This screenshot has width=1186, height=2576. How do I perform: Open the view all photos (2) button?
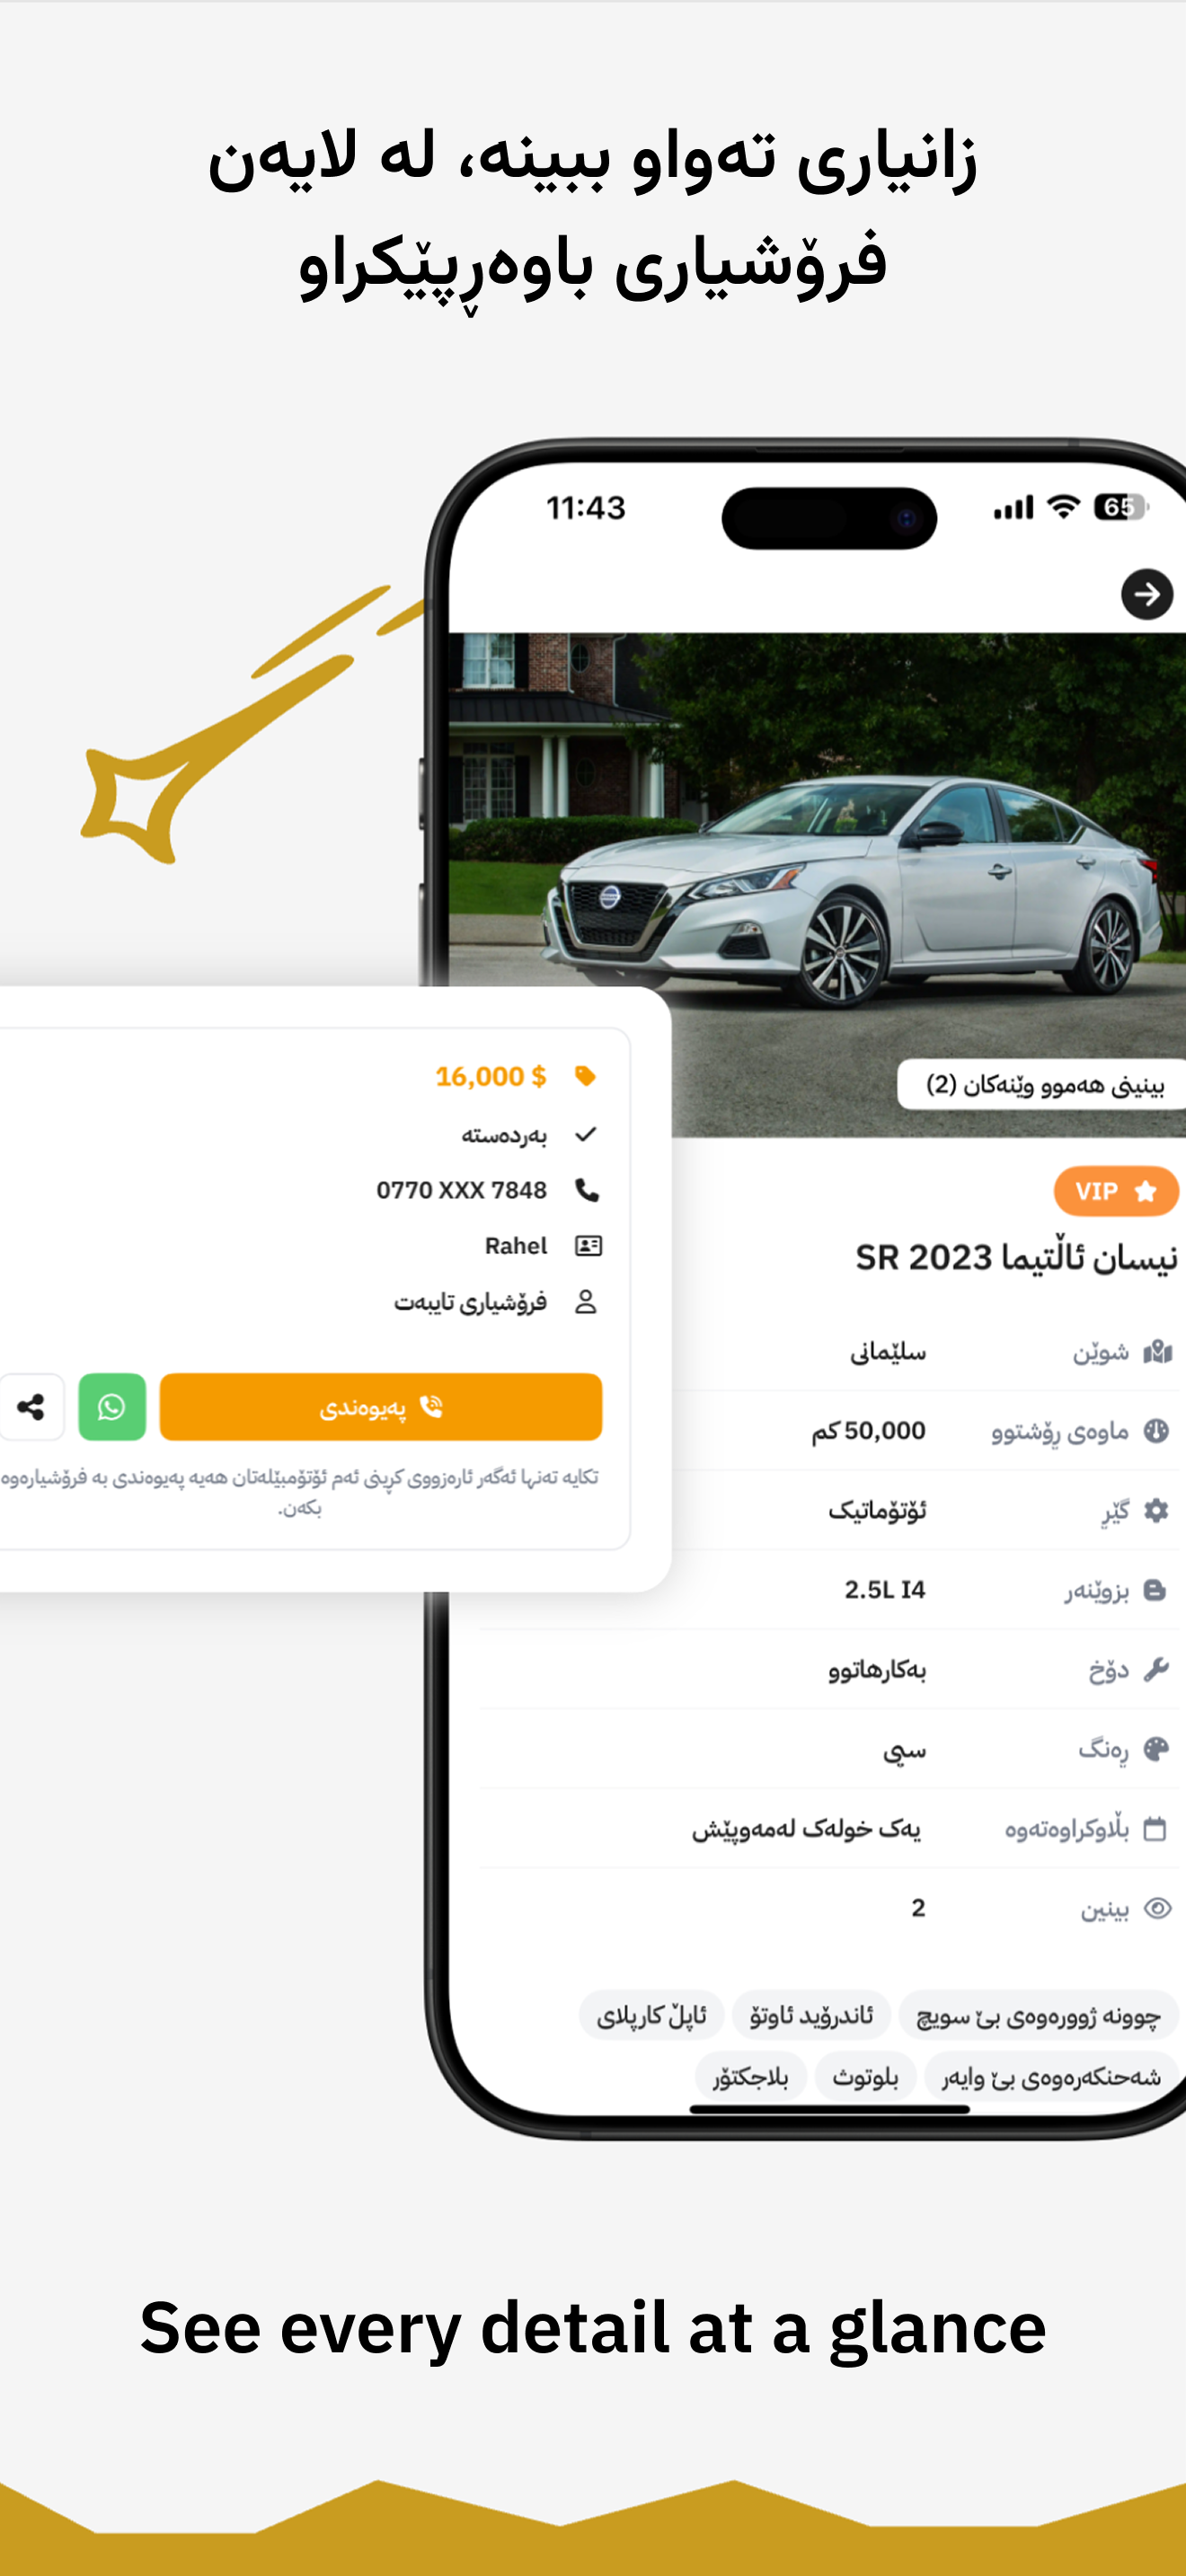pyautogui.click(x=1042, y=1084)
